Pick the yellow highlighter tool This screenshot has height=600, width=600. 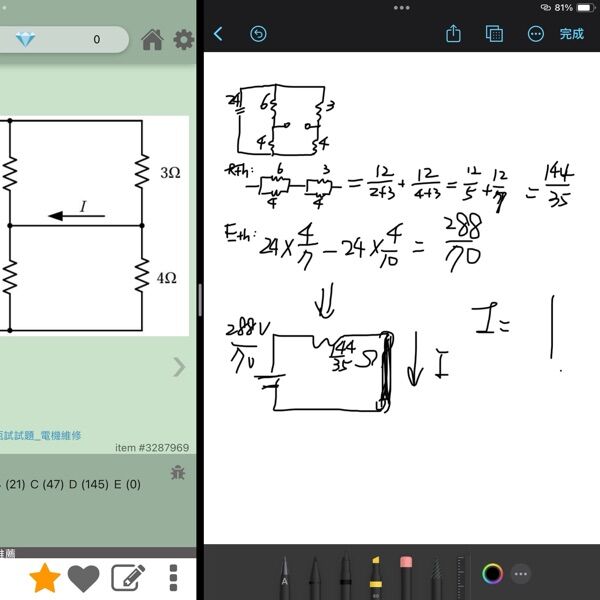click(376, 574)
